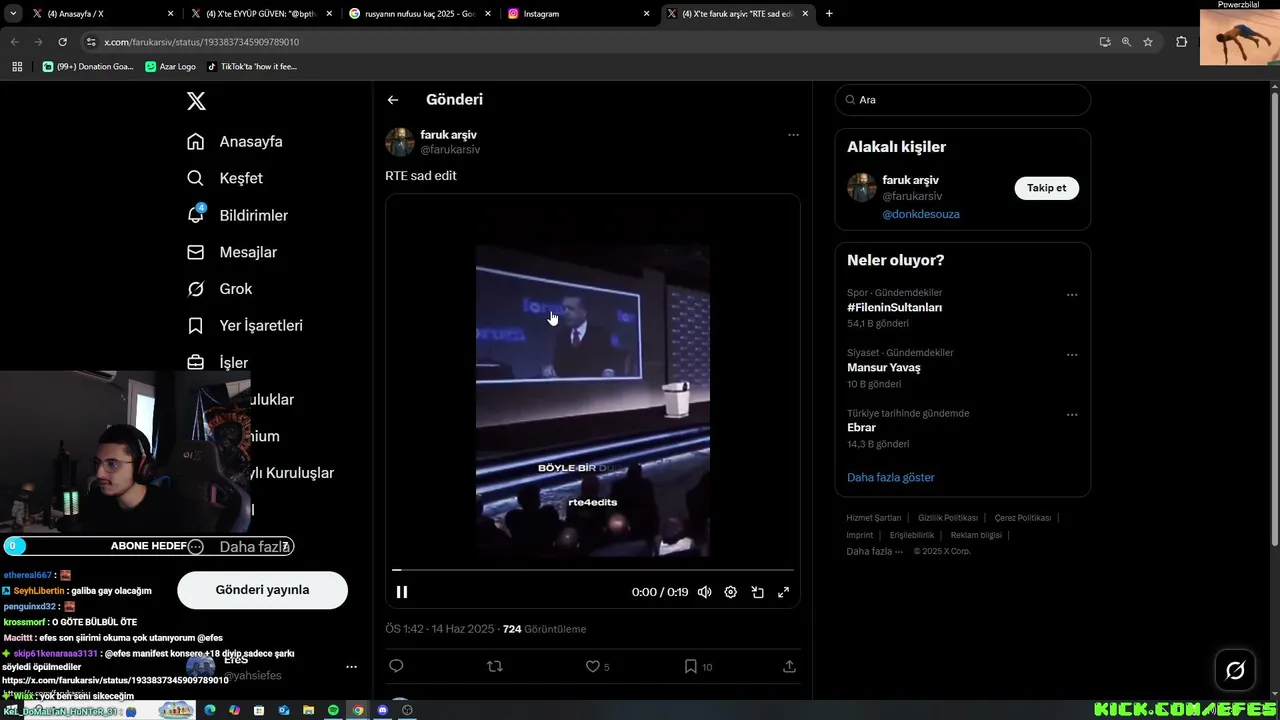This screenshot has width=1280, height=720.
Task: Open Mesajlar messages
Action: pyautogui.click(x=232, y=252)
